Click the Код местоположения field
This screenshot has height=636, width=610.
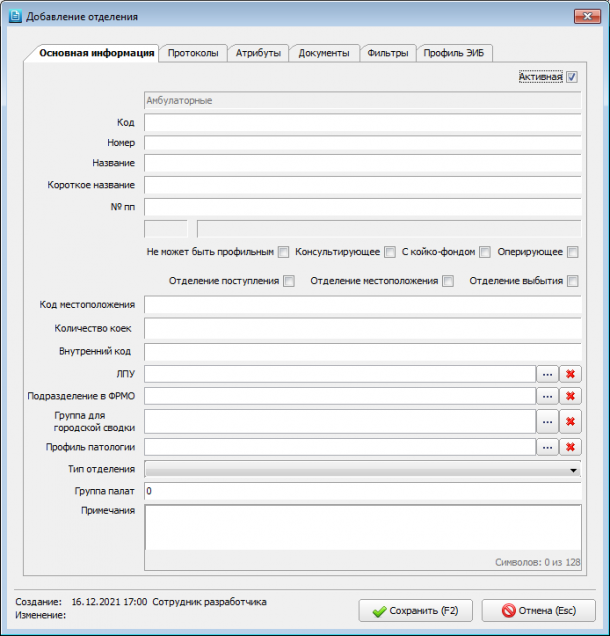pos(363,305)
